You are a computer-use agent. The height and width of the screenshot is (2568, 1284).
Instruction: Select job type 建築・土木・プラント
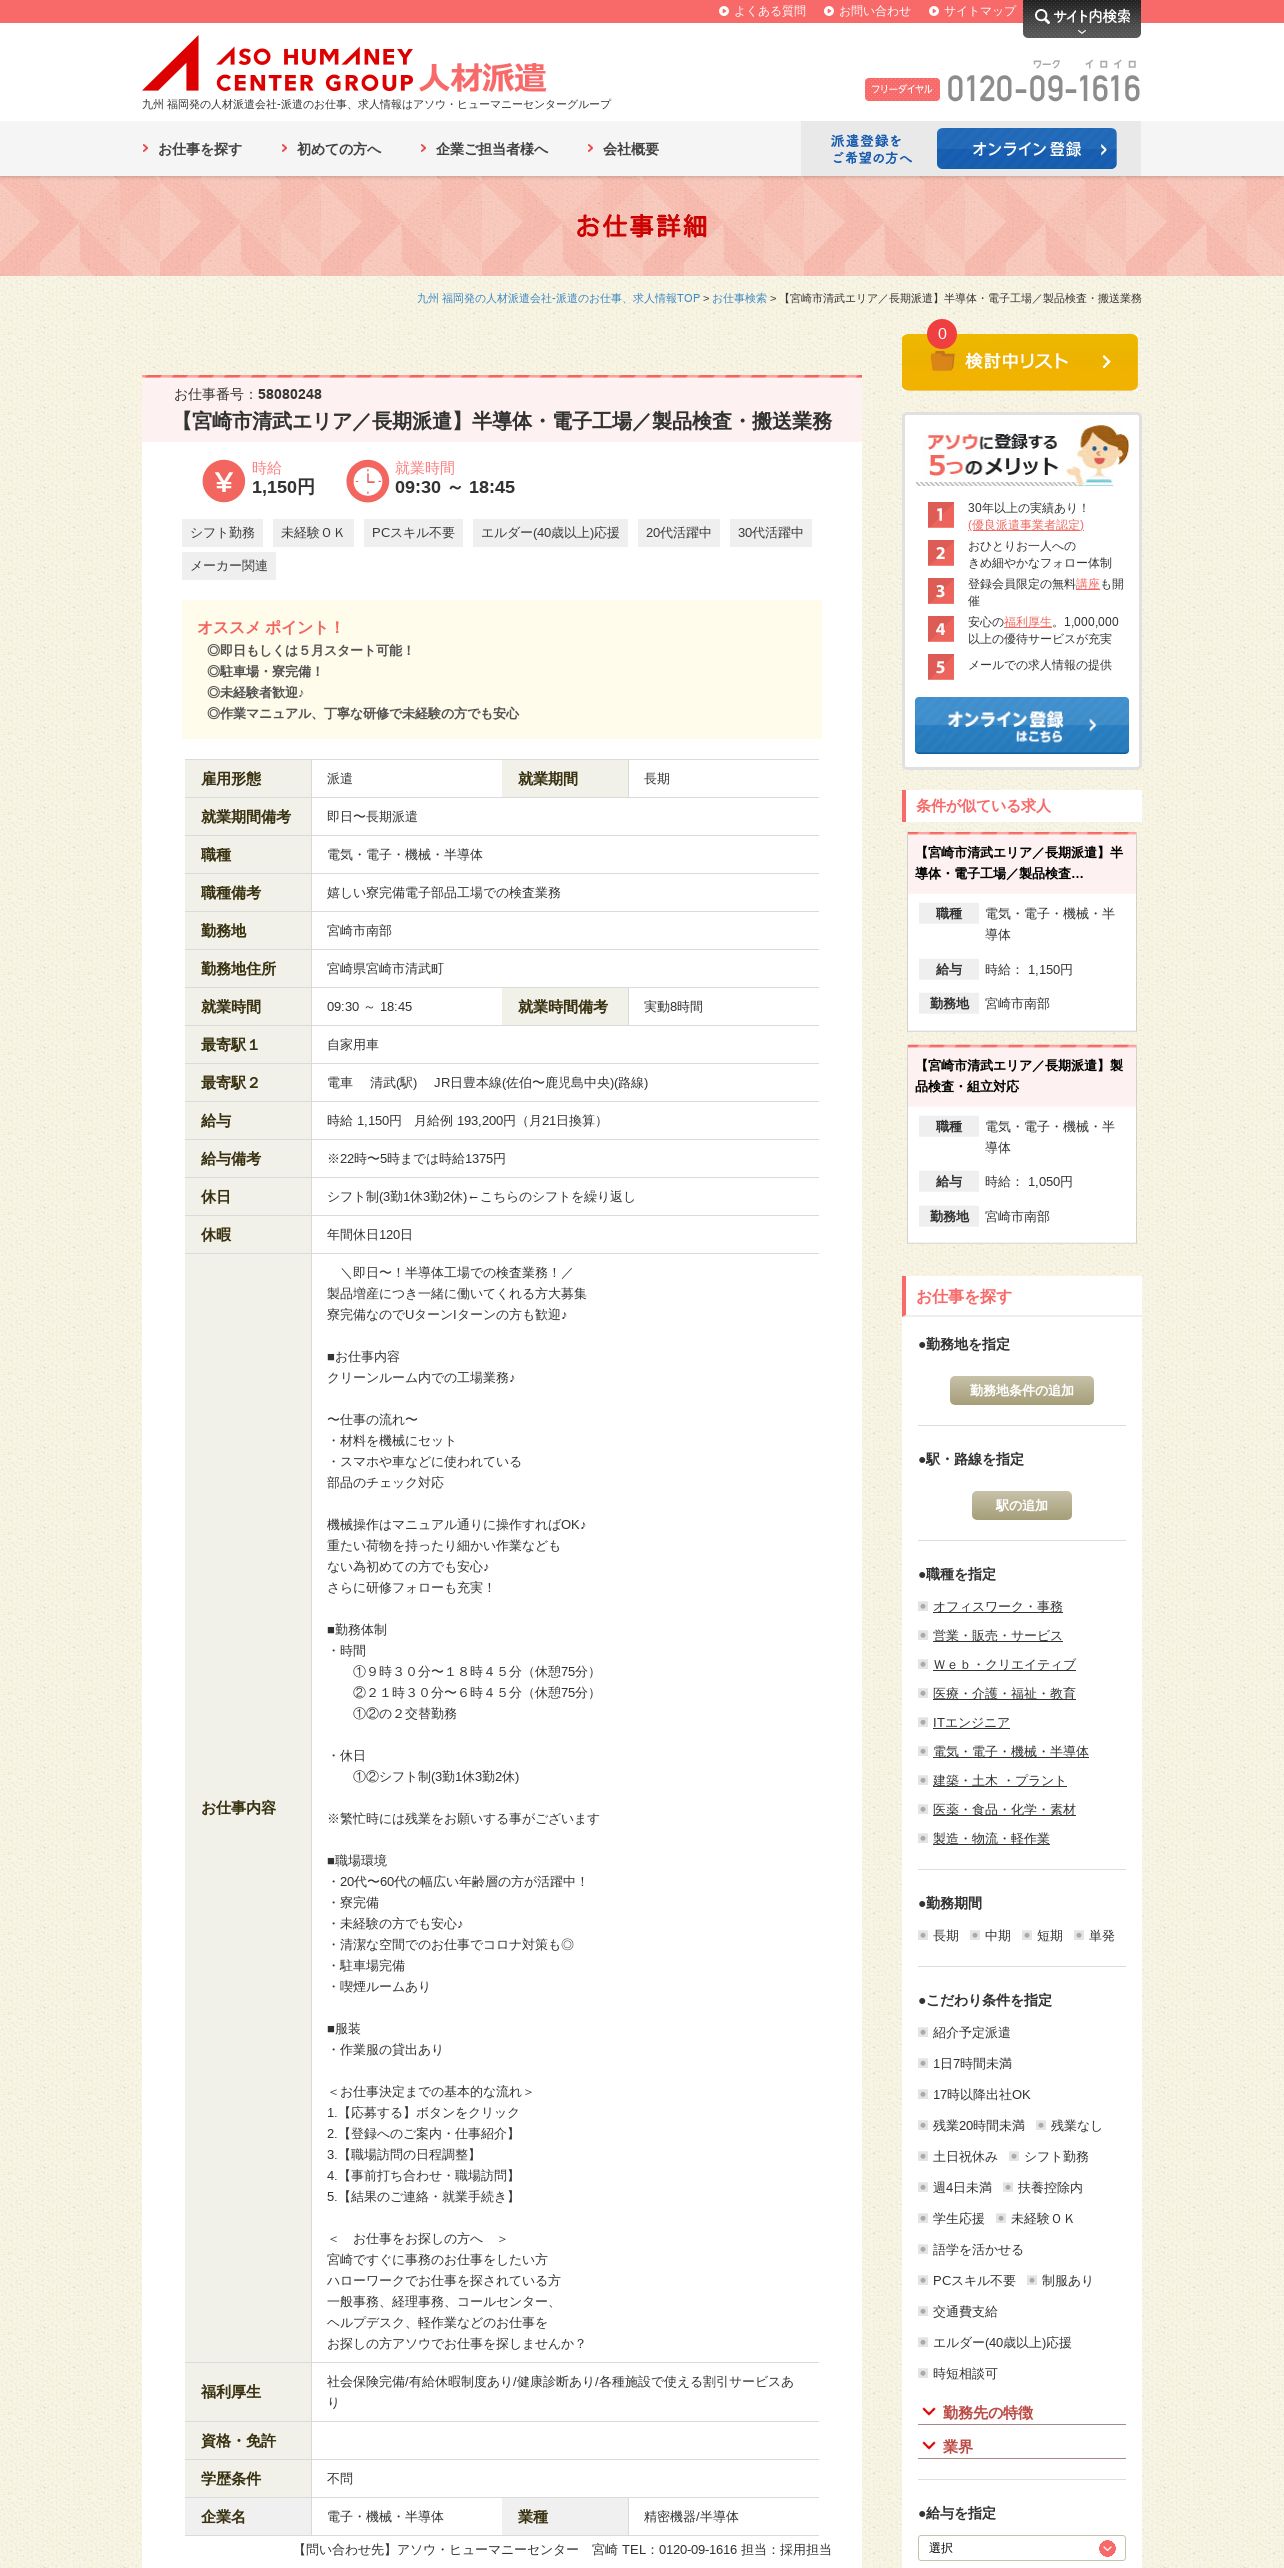pos(999,1781)
